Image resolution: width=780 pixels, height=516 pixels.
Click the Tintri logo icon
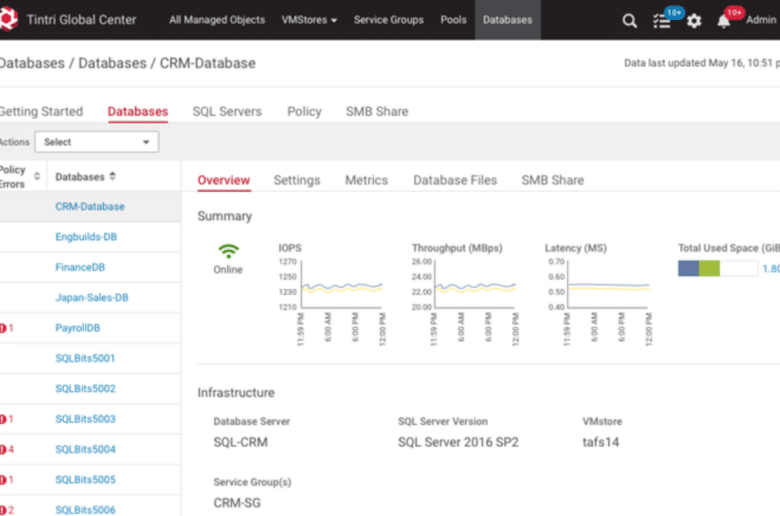click(x=7, y=19)
